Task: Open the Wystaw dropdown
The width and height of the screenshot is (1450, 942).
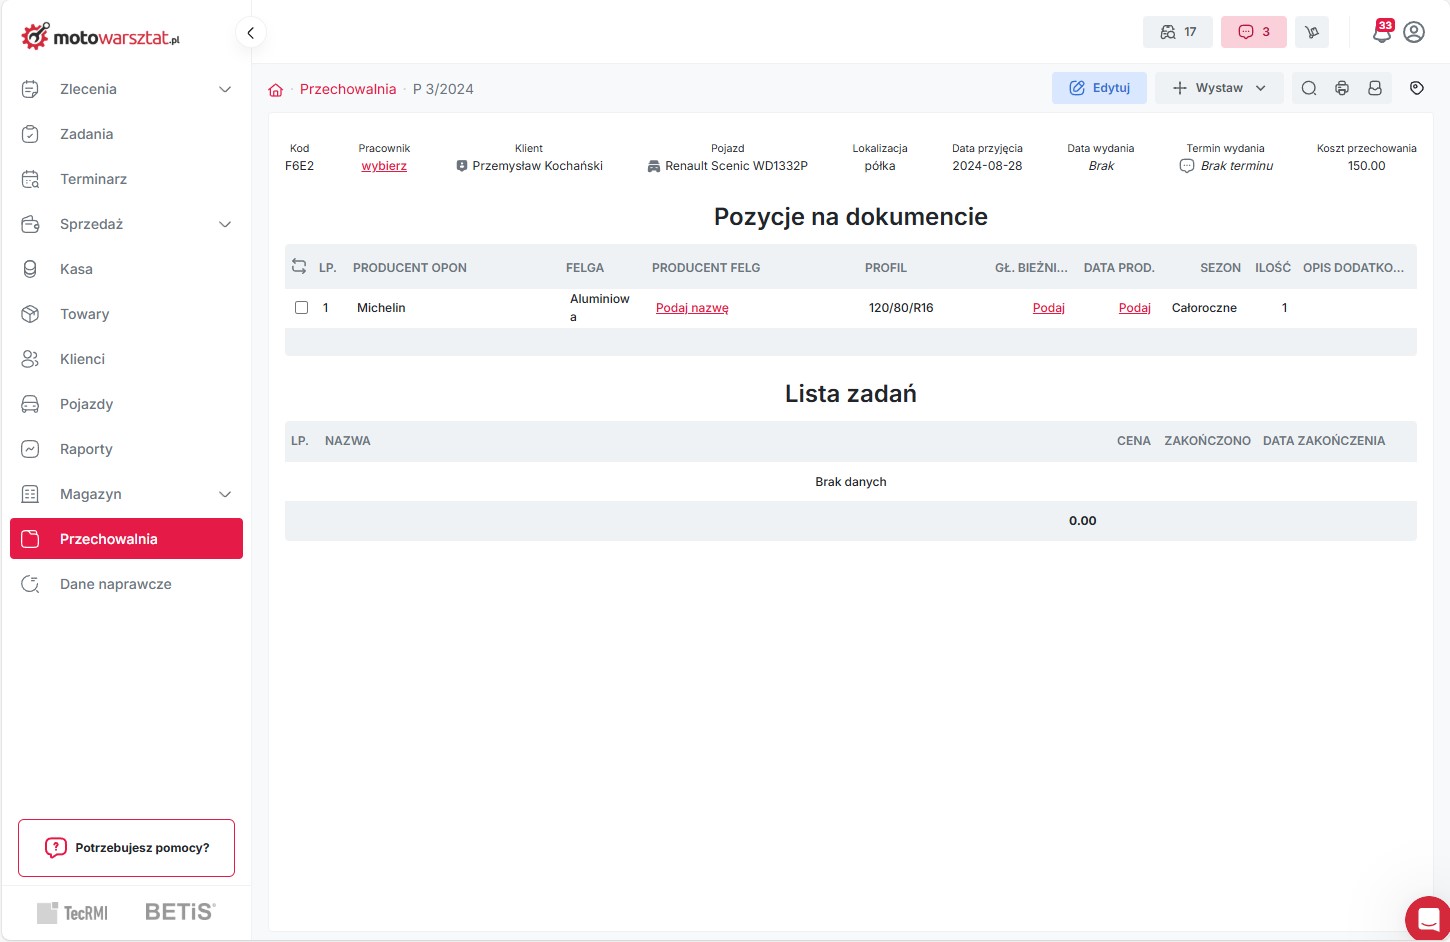Action: tap(1219, 88)
